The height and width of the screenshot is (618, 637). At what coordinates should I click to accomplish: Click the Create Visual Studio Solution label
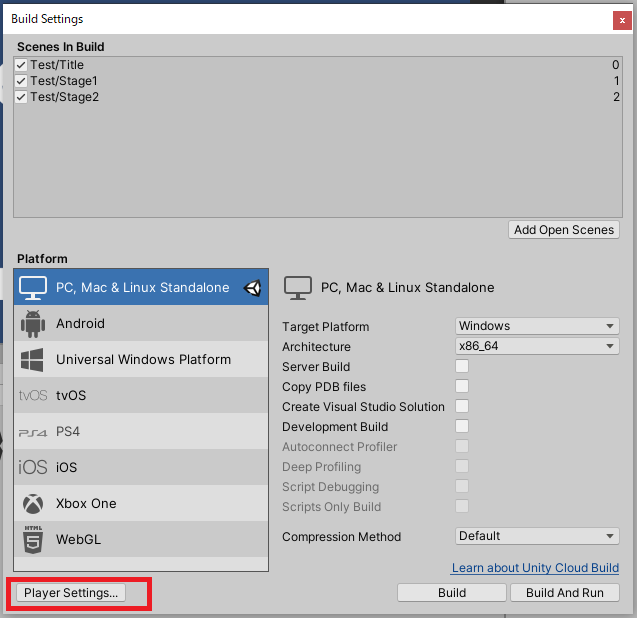click(x=363, y=407)
